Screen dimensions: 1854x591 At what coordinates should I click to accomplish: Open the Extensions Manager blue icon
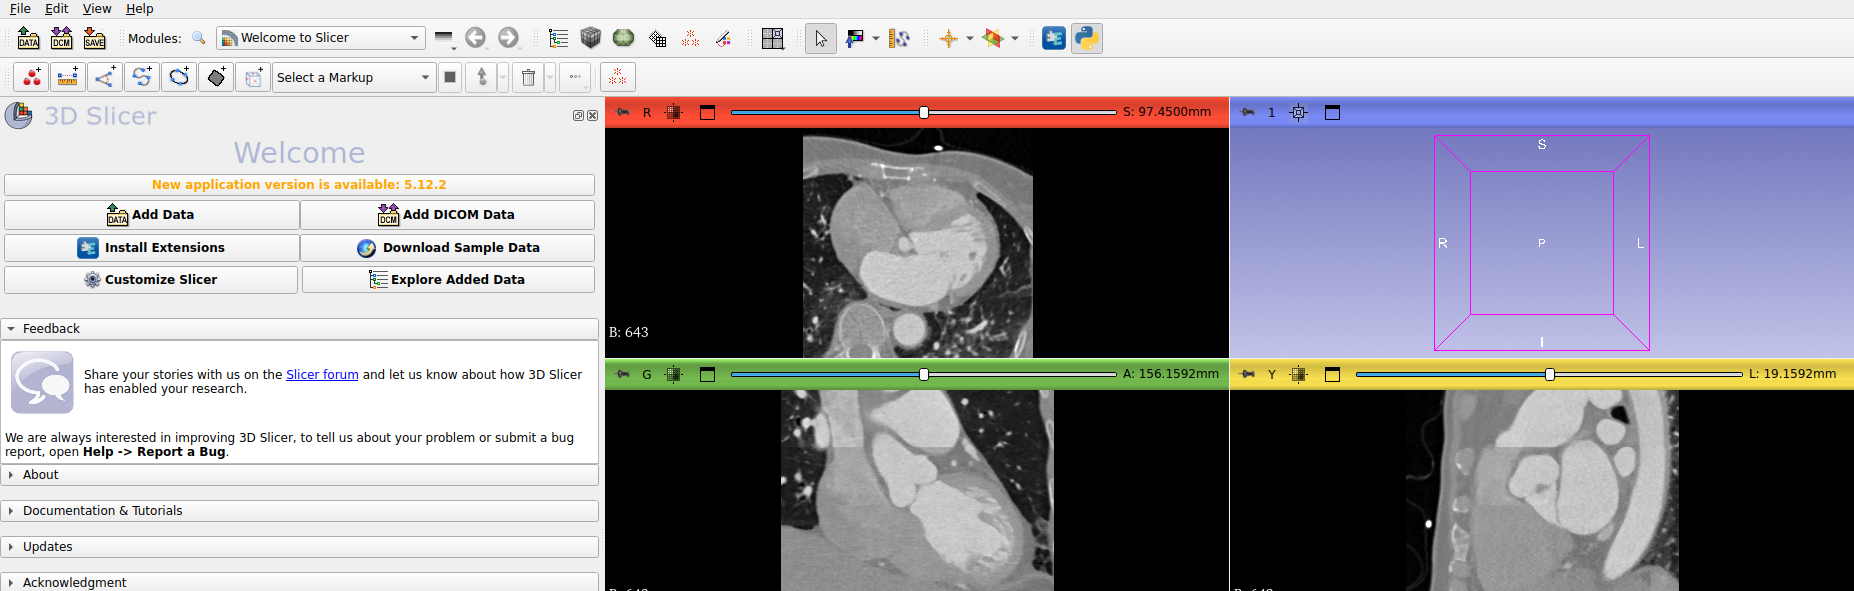(x=1054, y=38)
